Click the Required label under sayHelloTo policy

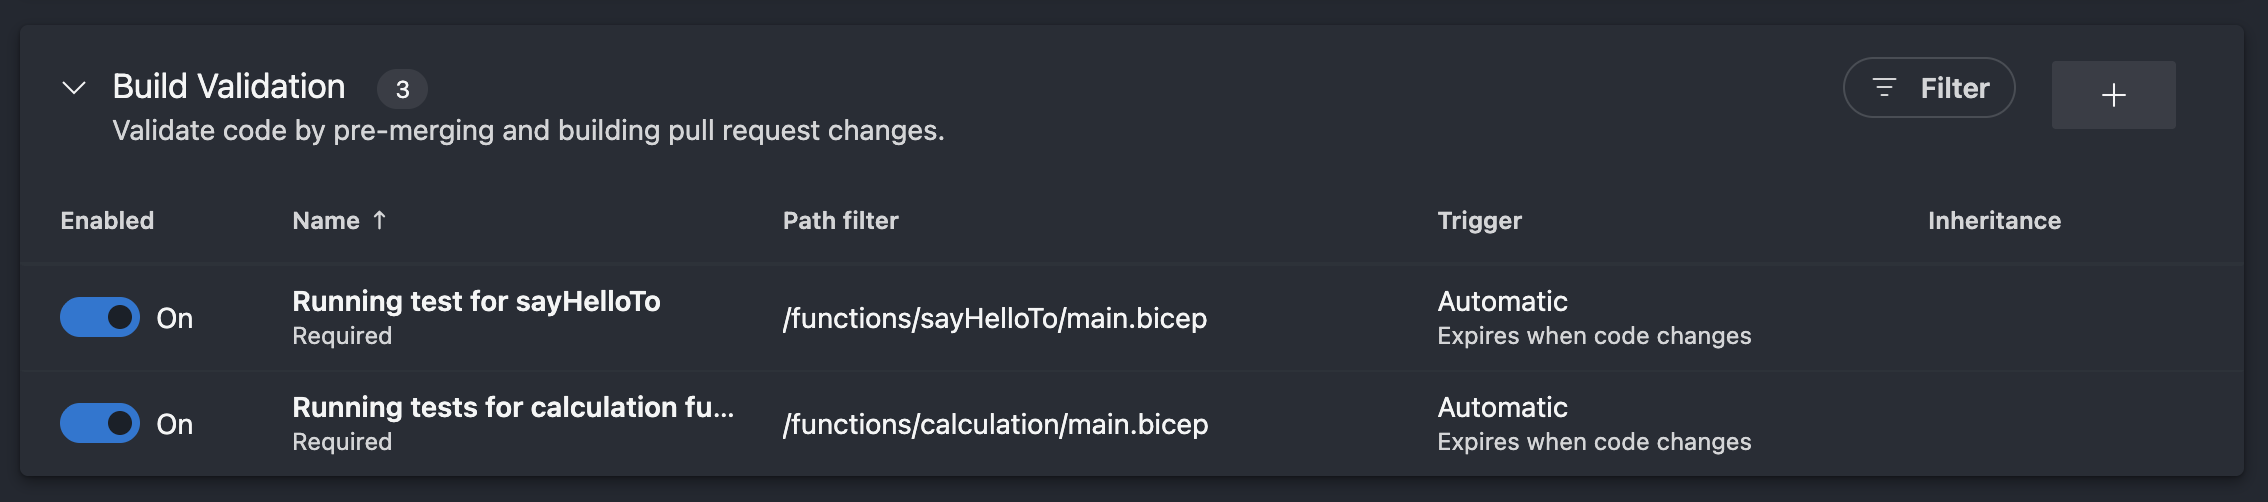pyautogui.click(x=342, y=336)
